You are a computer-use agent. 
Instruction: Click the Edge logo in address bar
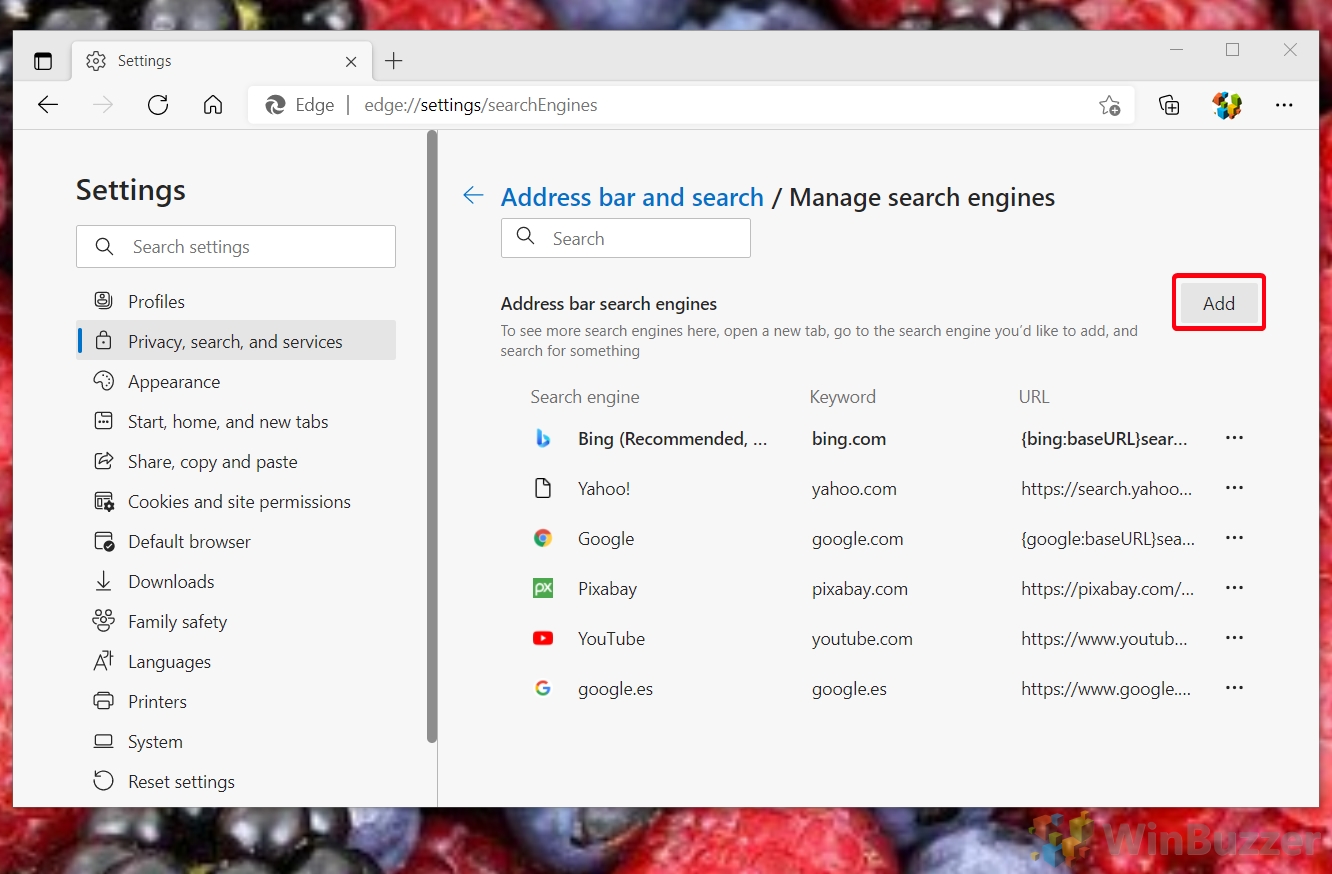(x=276, y=105)
